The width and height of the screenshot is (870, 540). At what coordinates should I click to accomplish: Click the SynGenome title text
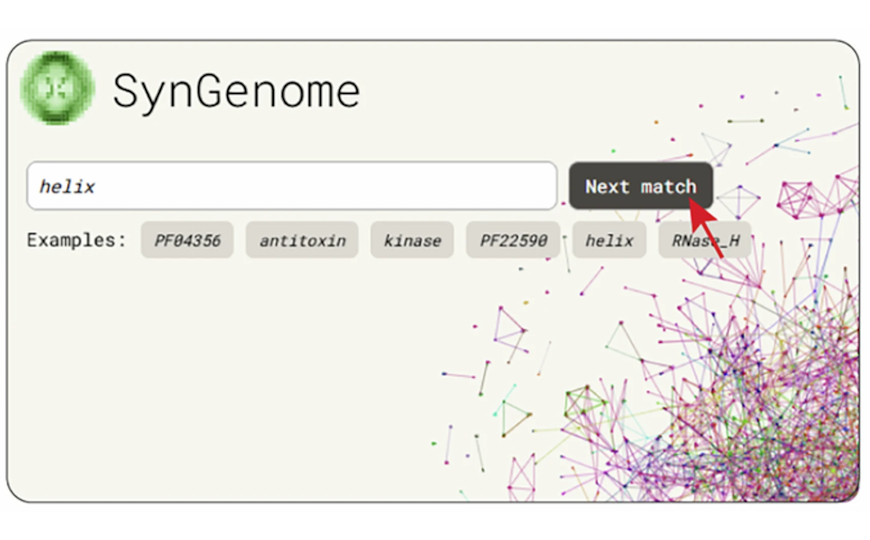coord(236,91)
